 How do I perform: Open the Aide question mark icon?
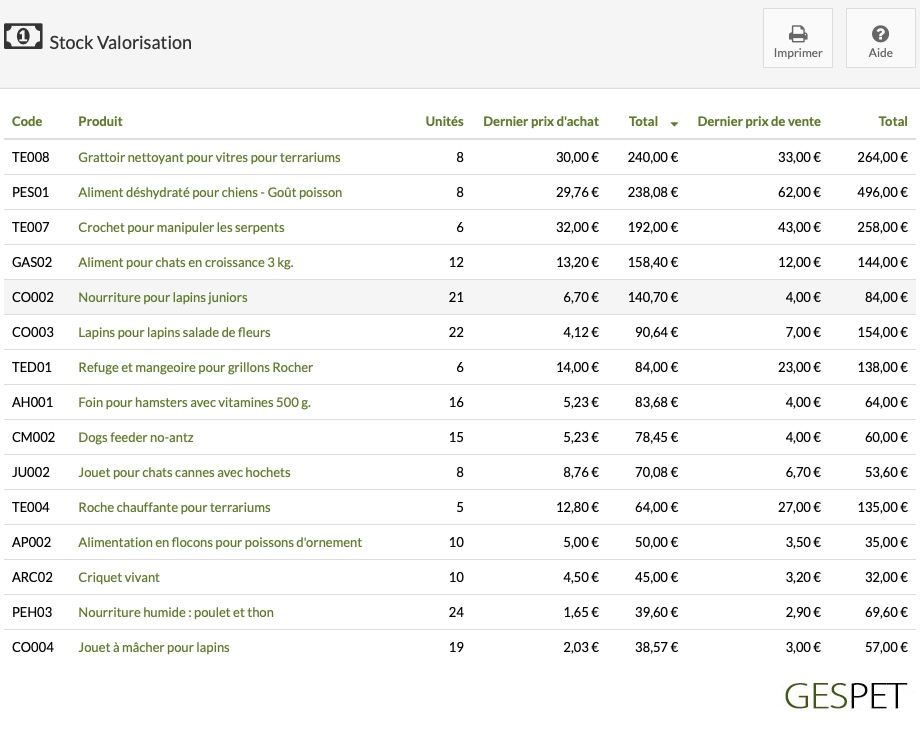[x=880, y=33]
